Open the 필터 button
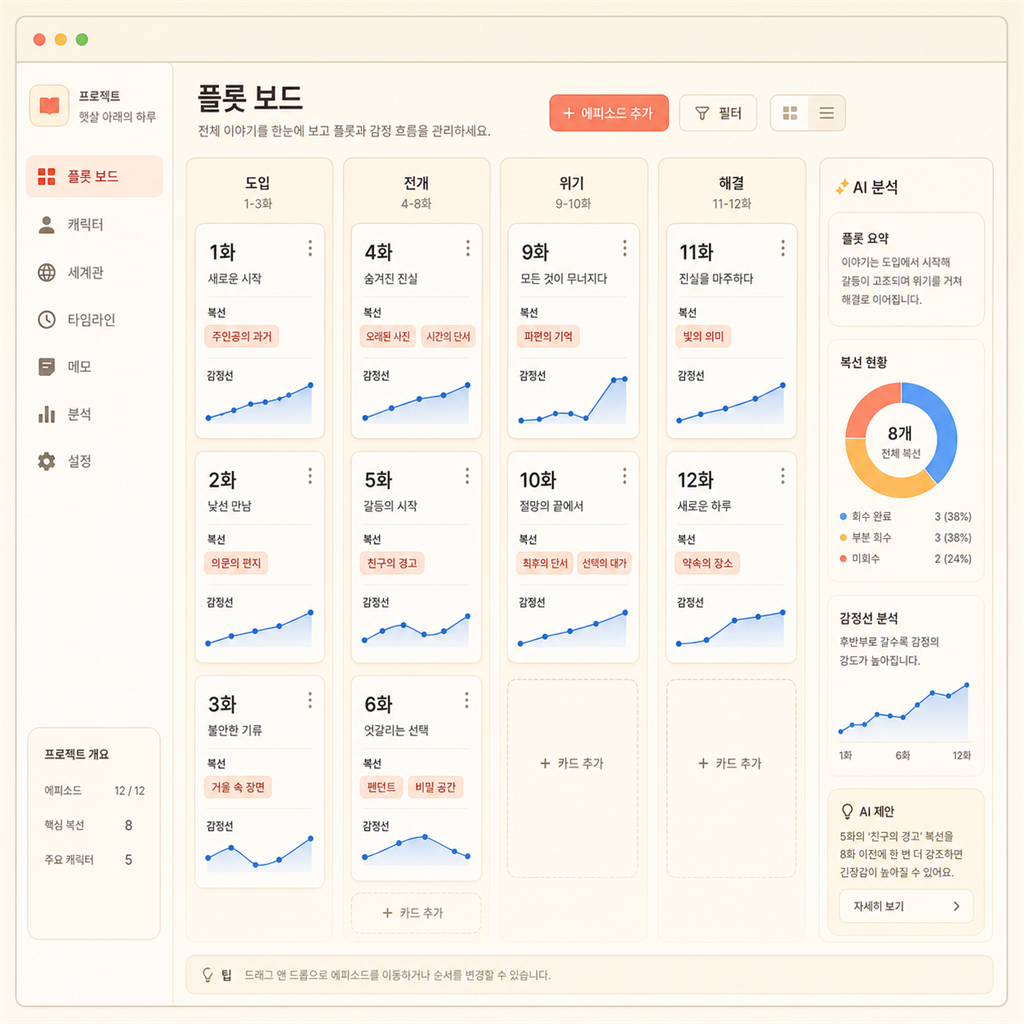Viewport: 1024px width, 1024px height. tap(718, 113)
